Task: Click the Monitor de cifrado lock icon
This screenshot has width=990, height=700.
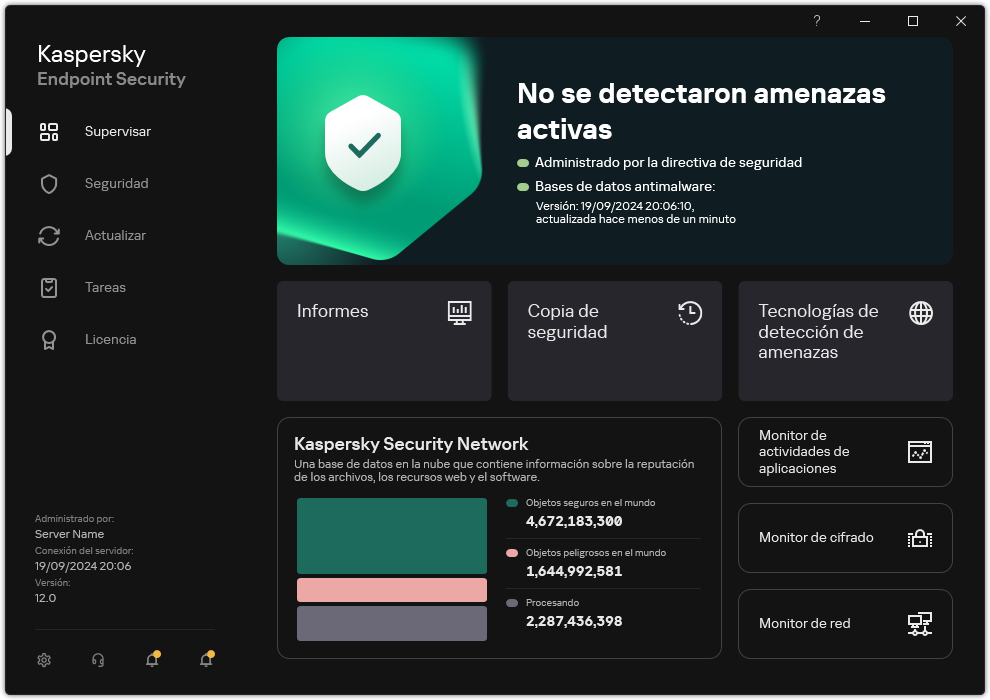Action: (919, 538)
